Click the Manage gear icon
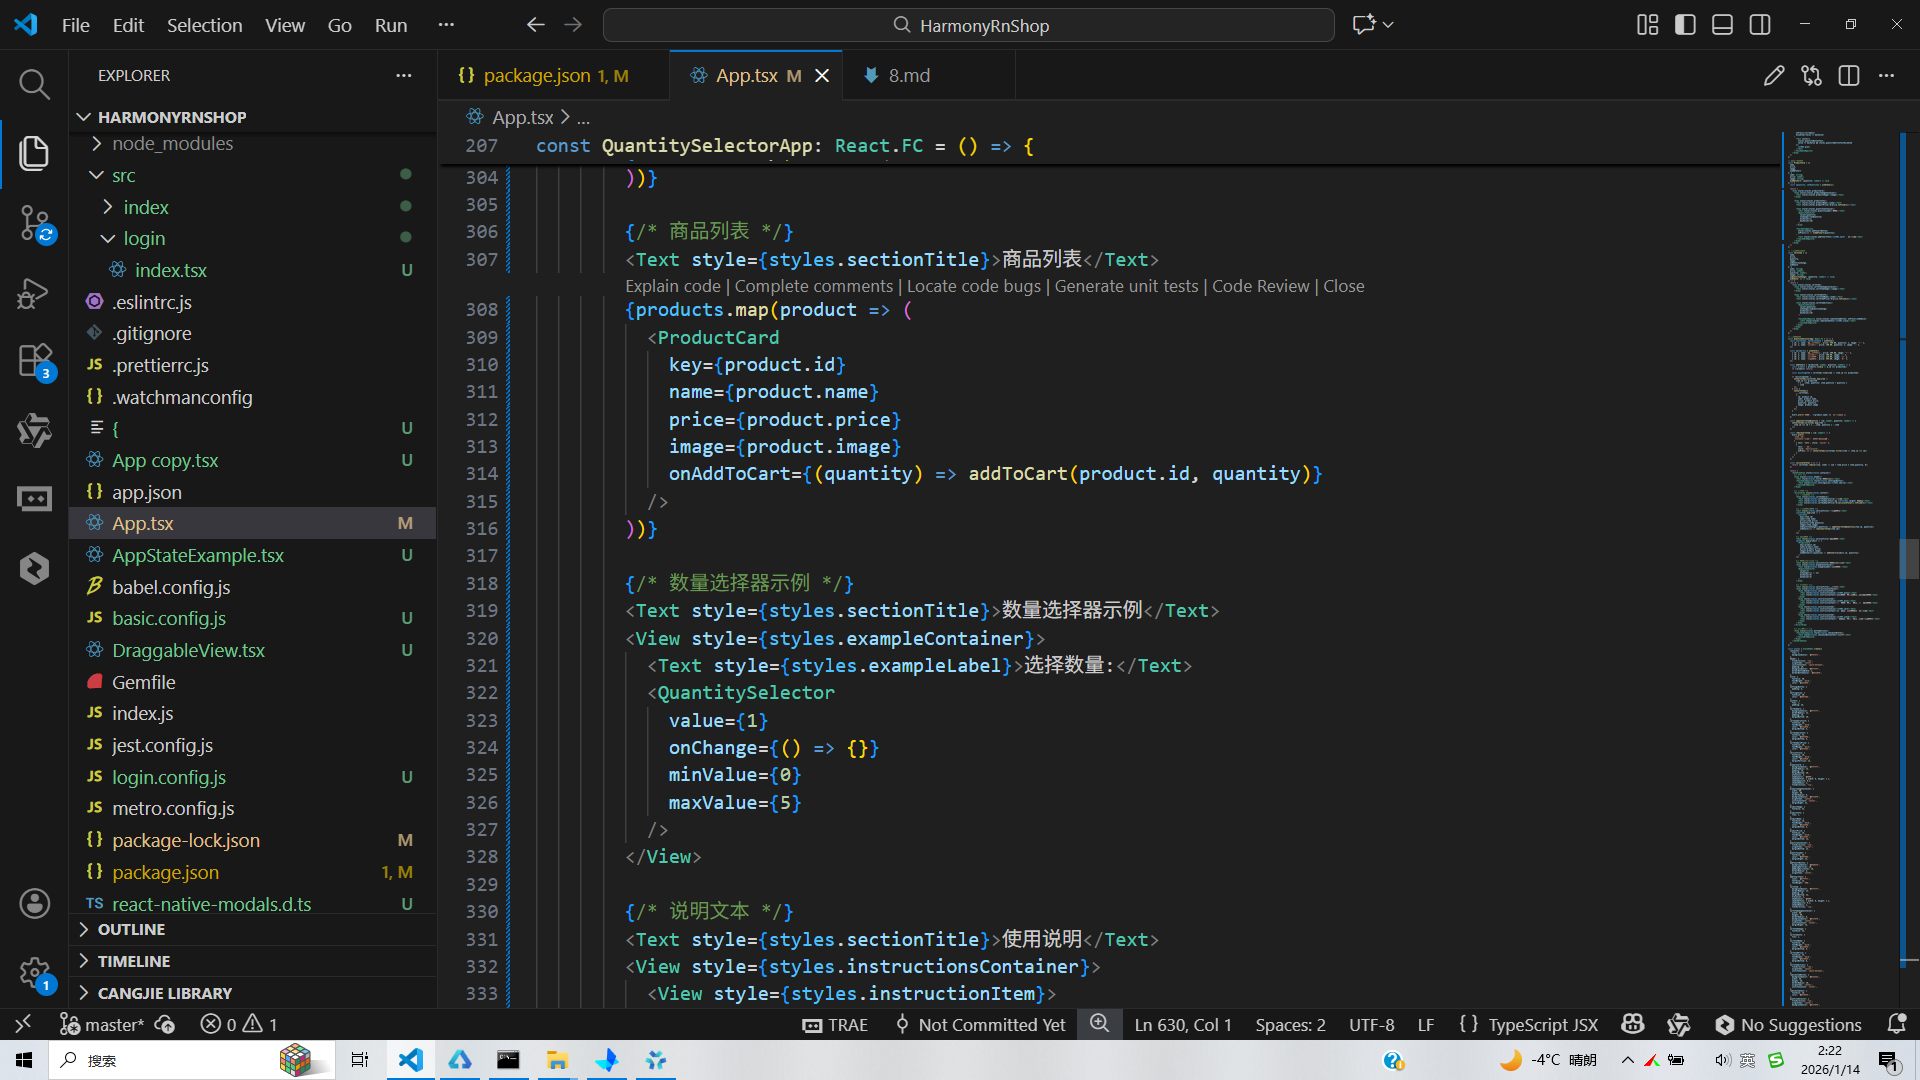The height and width of the screenshot is (1080, 1920). point(34,972)
